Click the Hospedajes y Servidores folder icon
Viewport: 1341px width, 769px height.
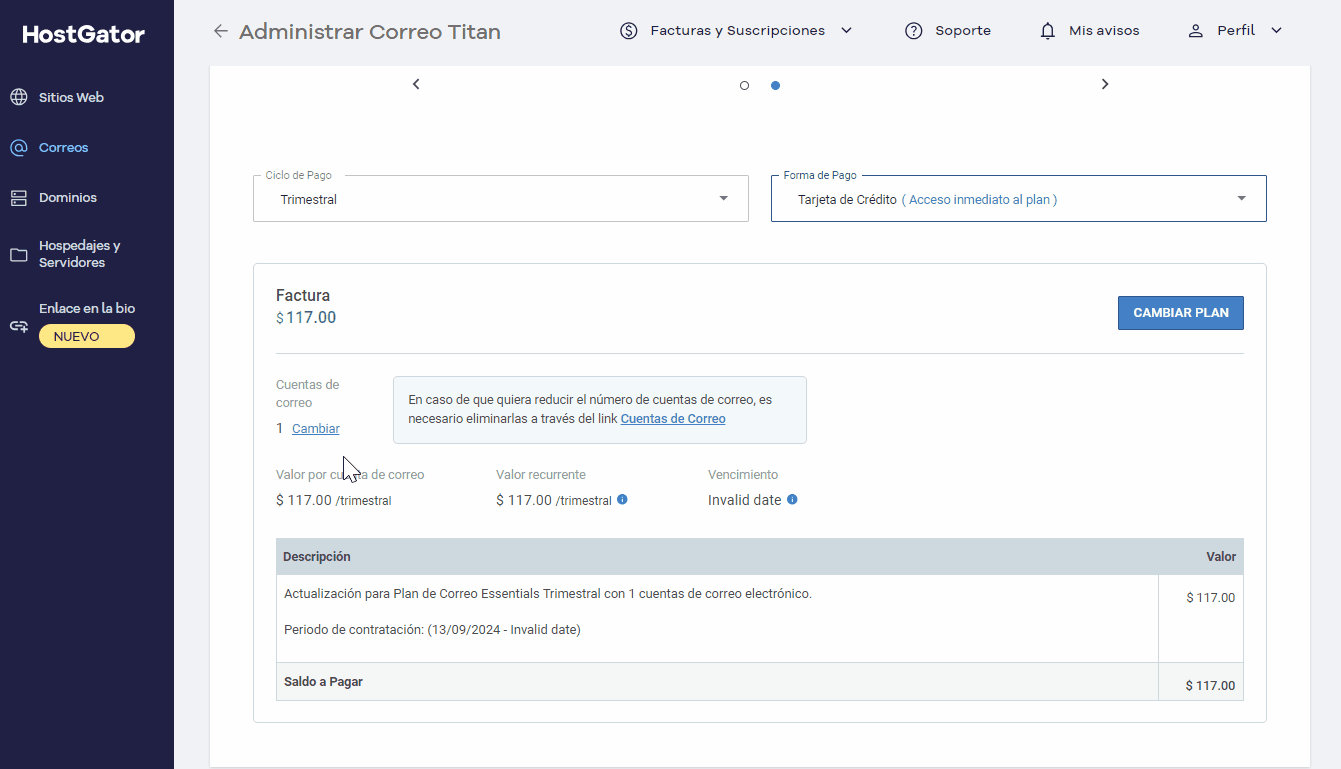[x=18, y=254]
